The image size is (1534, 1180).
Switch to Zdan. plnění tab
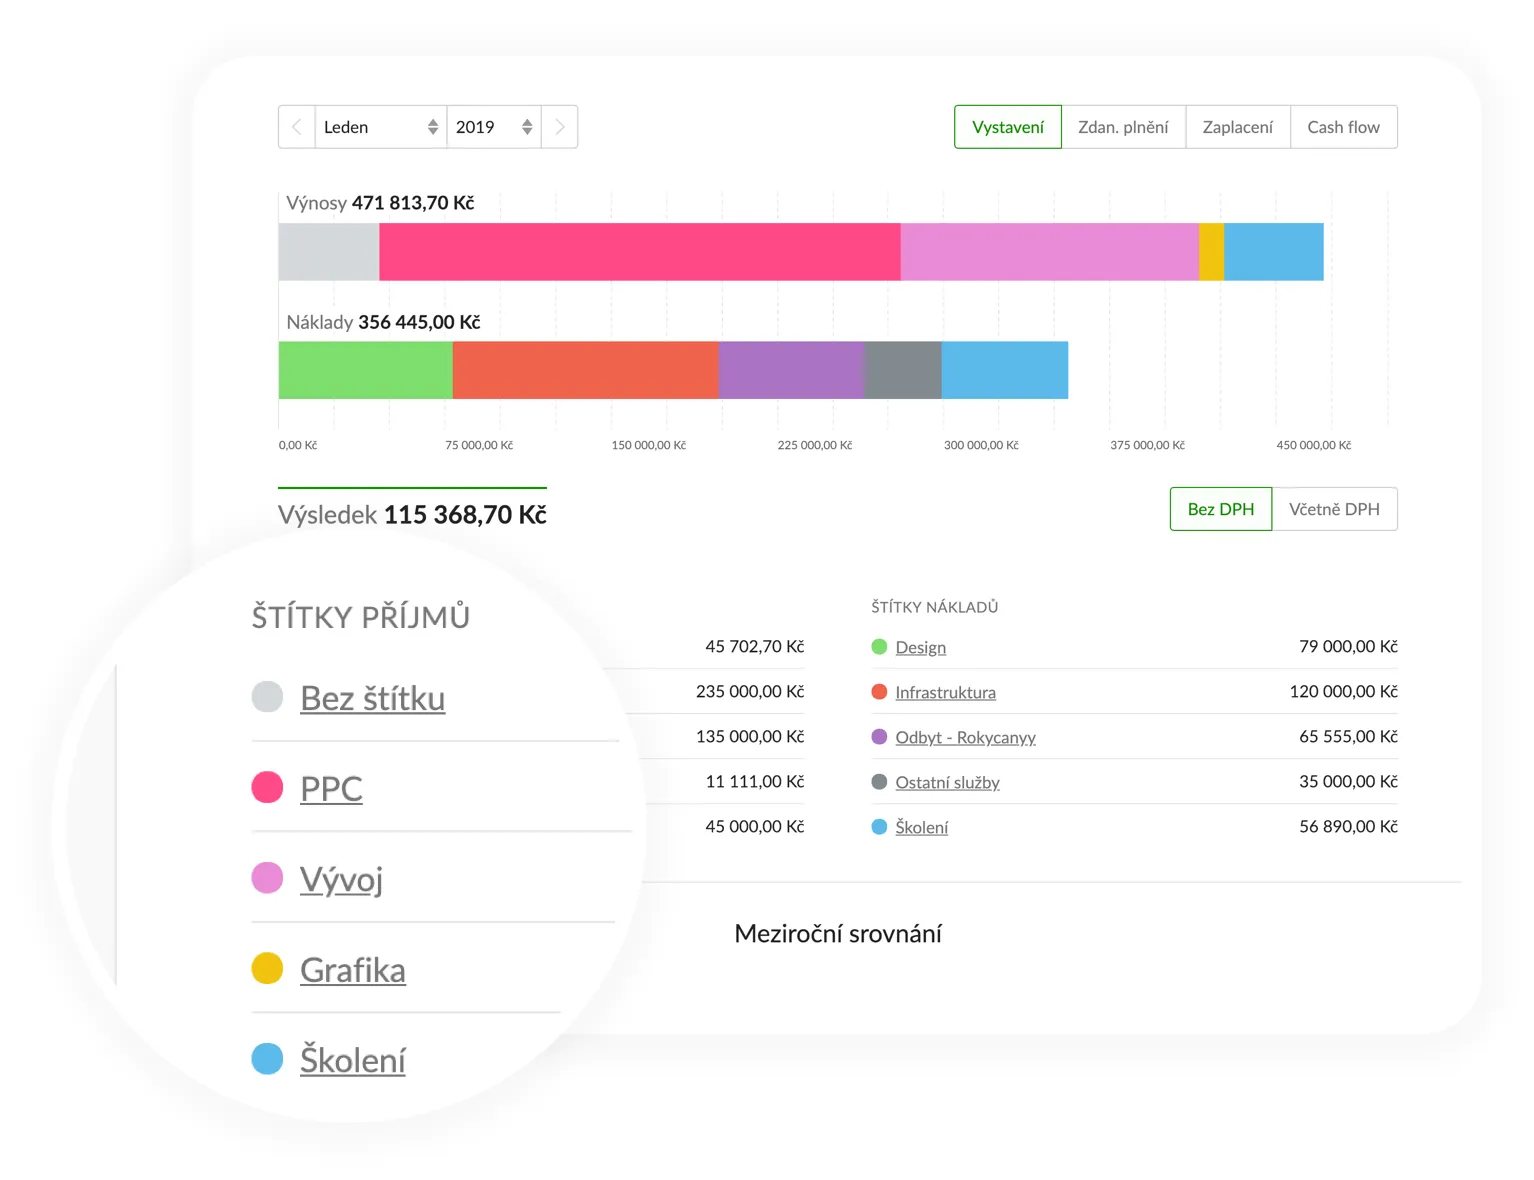1123,127
